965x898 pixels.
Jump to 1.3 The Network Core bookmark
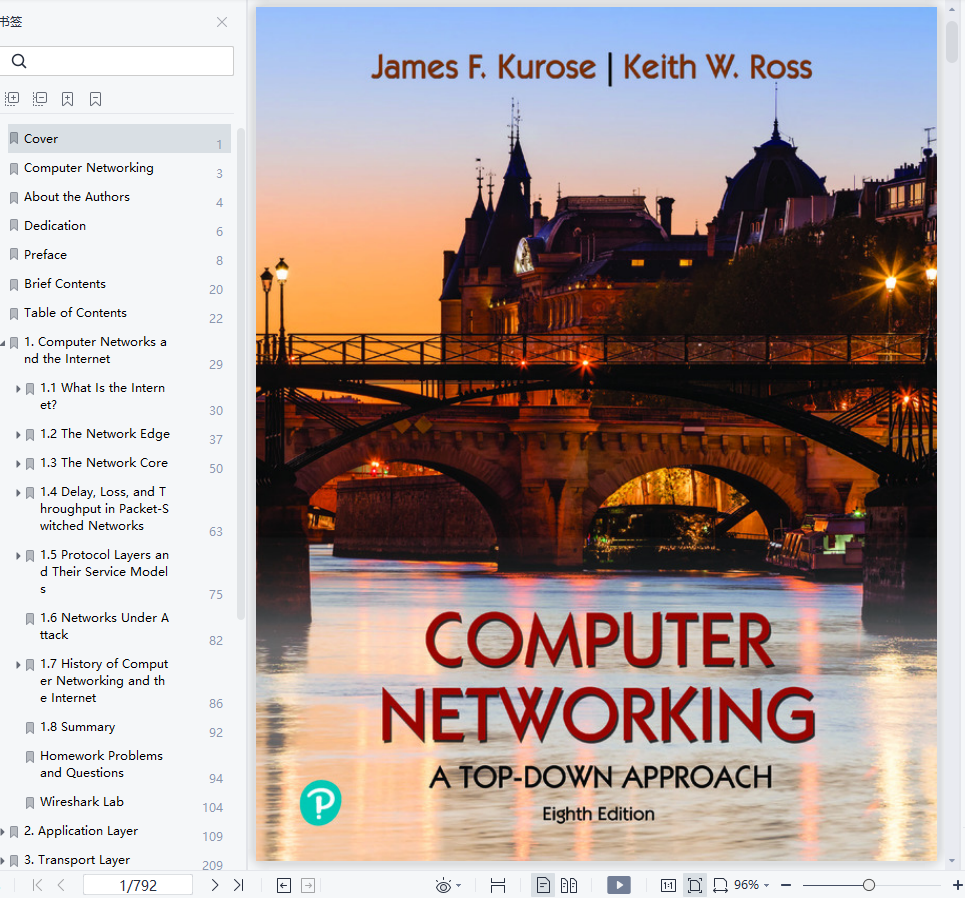tap(103, 462)
